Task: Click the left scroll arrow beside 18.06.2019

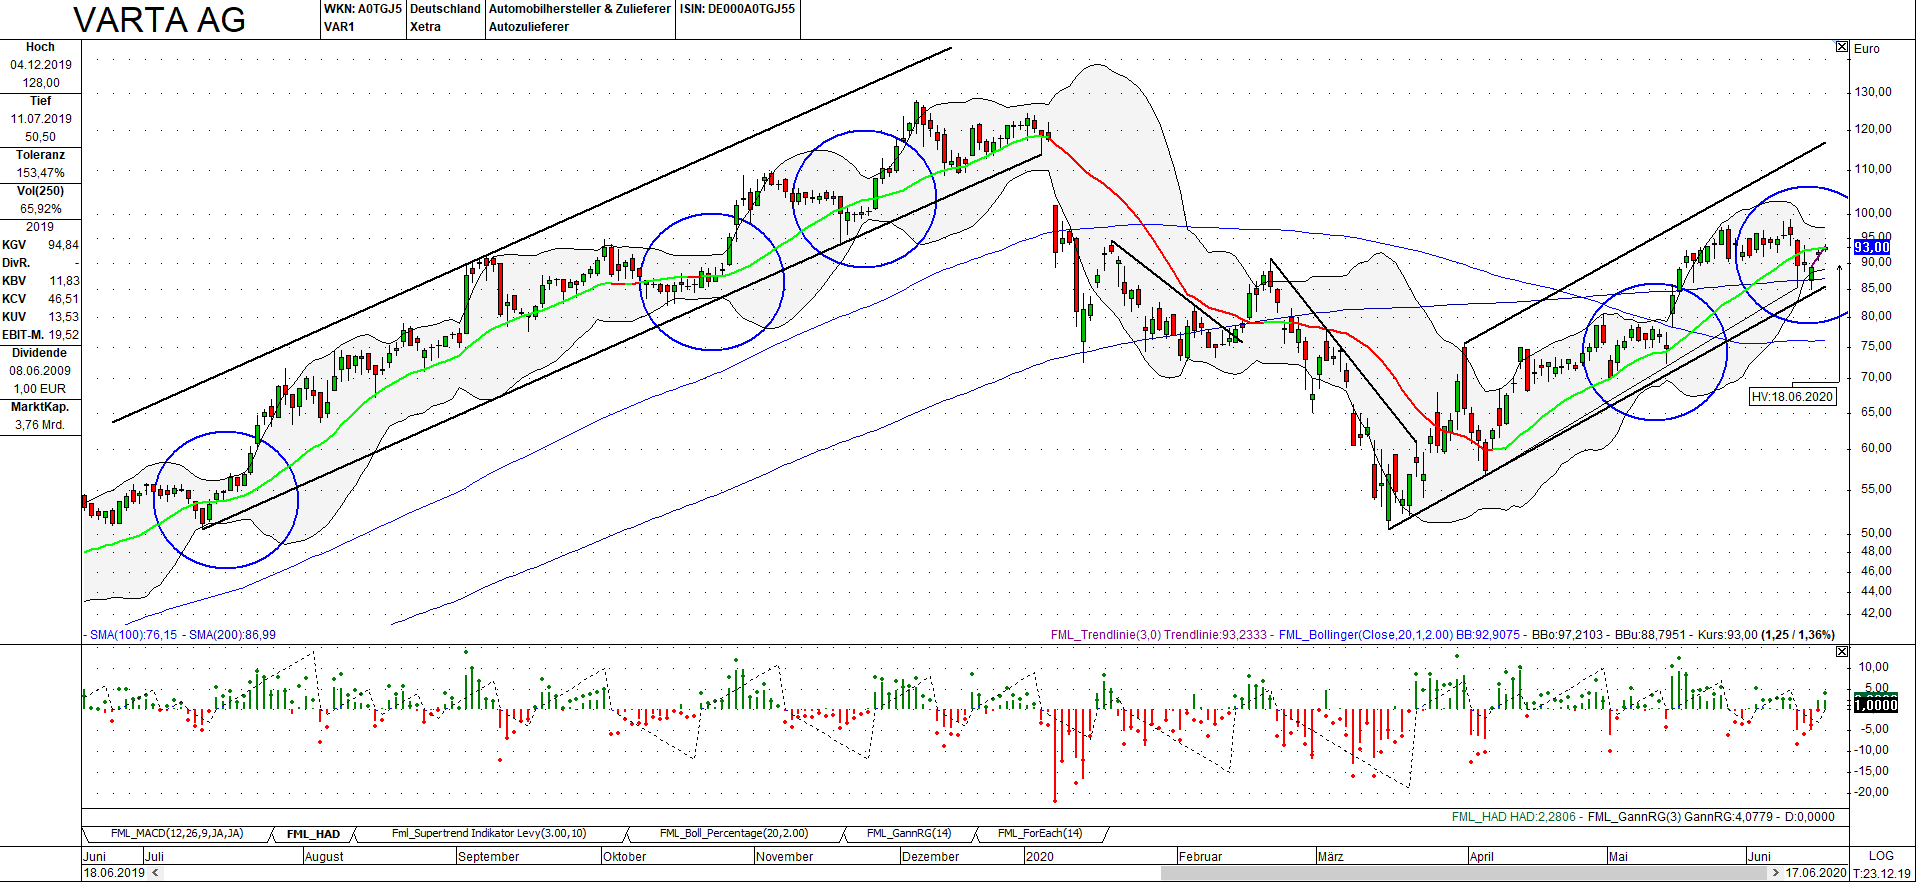Action: click(x=154, y=873)
